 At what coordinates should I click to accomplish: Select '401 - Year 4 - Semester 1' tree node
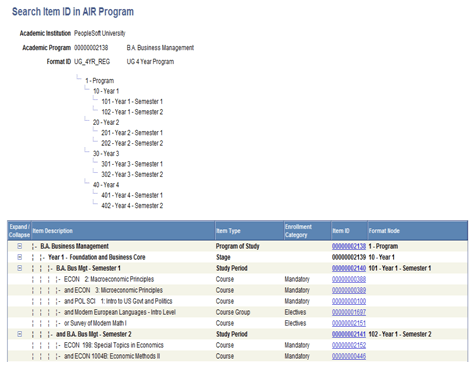(x=132, y=195)
